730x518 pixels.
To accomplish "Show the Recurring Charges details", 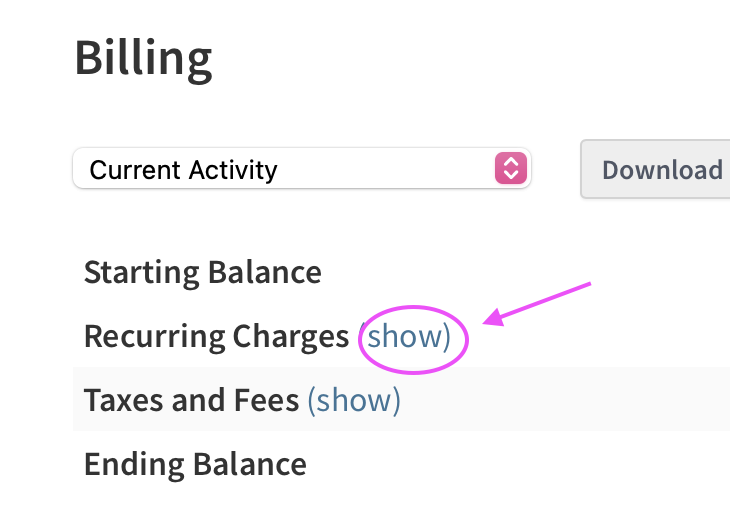I will [x=405, y=336].
